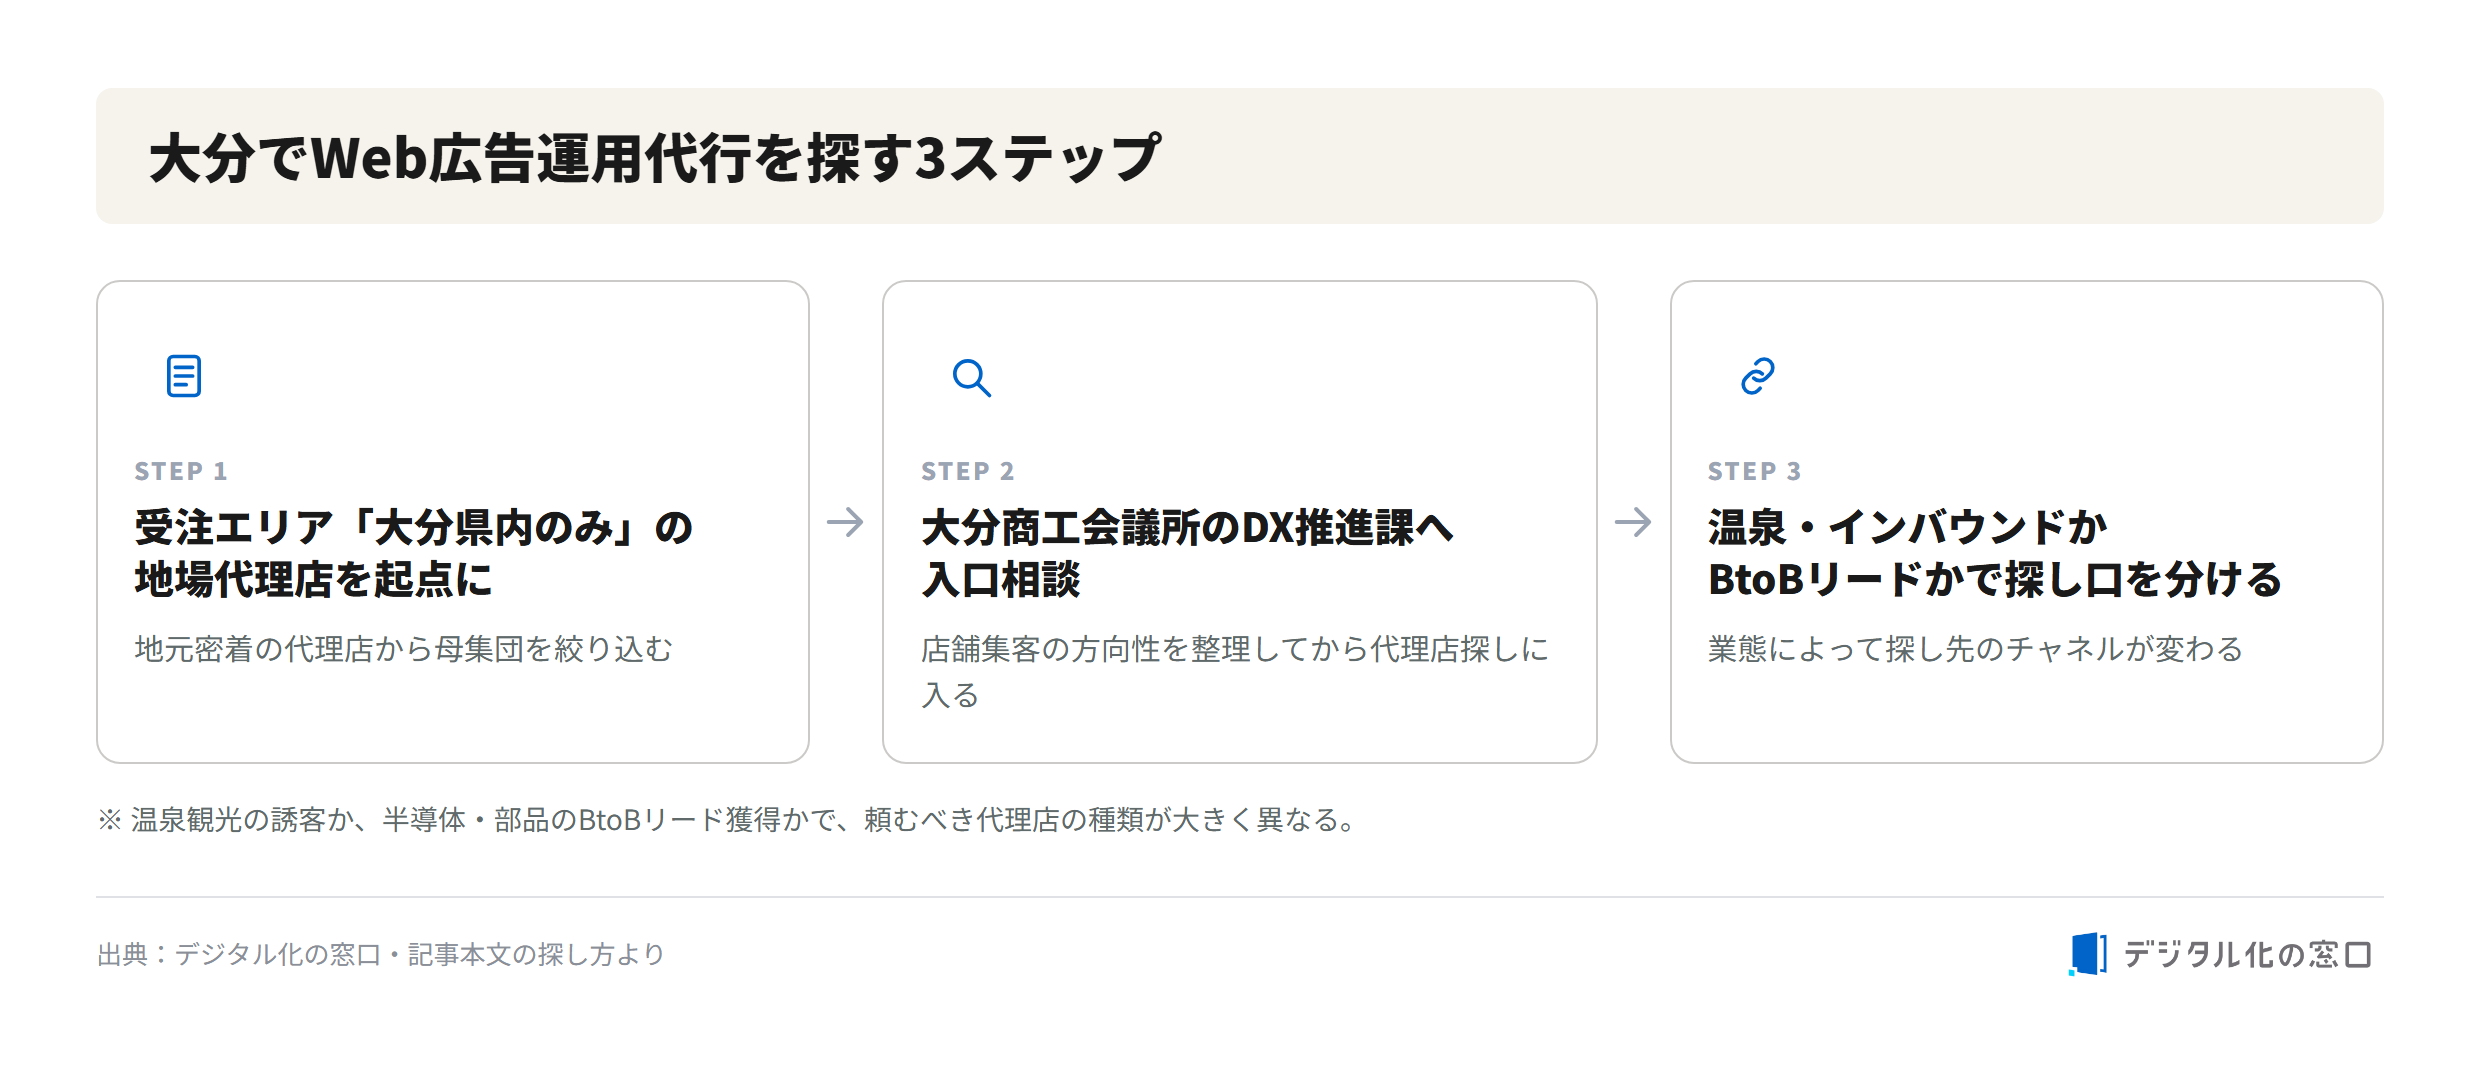Select the STEP 2 label
The height and width of the screenshot is (1070, 2480).
pos(968,471)
